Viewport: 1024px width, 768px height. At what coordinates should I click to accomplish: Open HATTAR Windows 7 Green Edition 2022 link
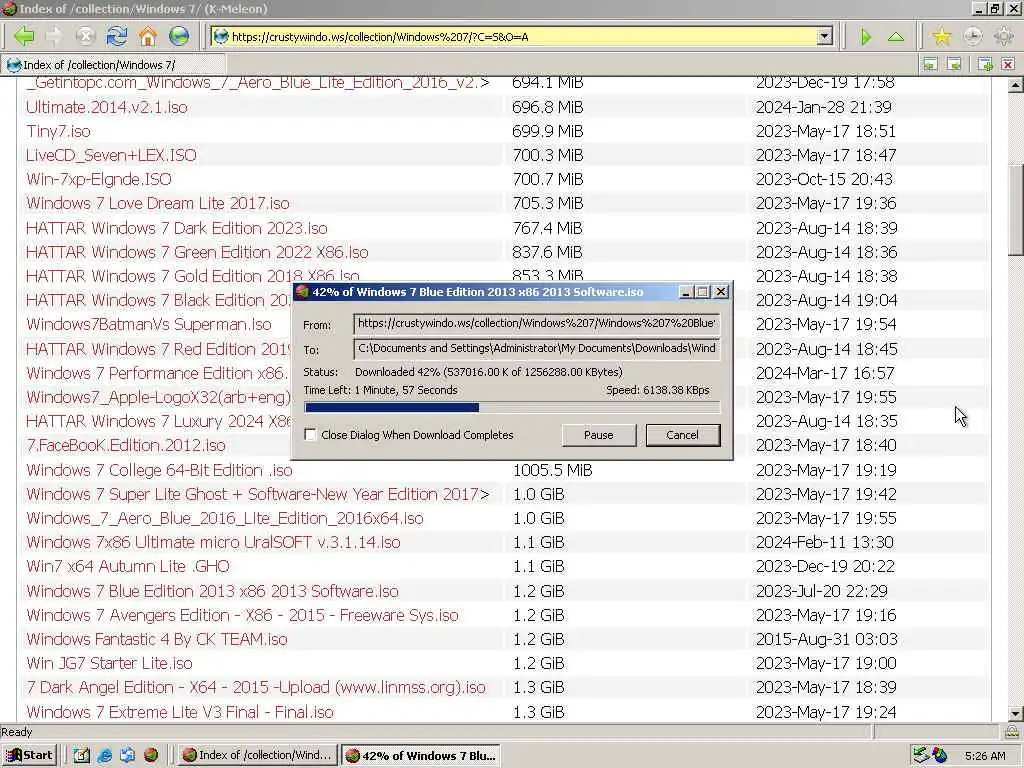[197, 253]
